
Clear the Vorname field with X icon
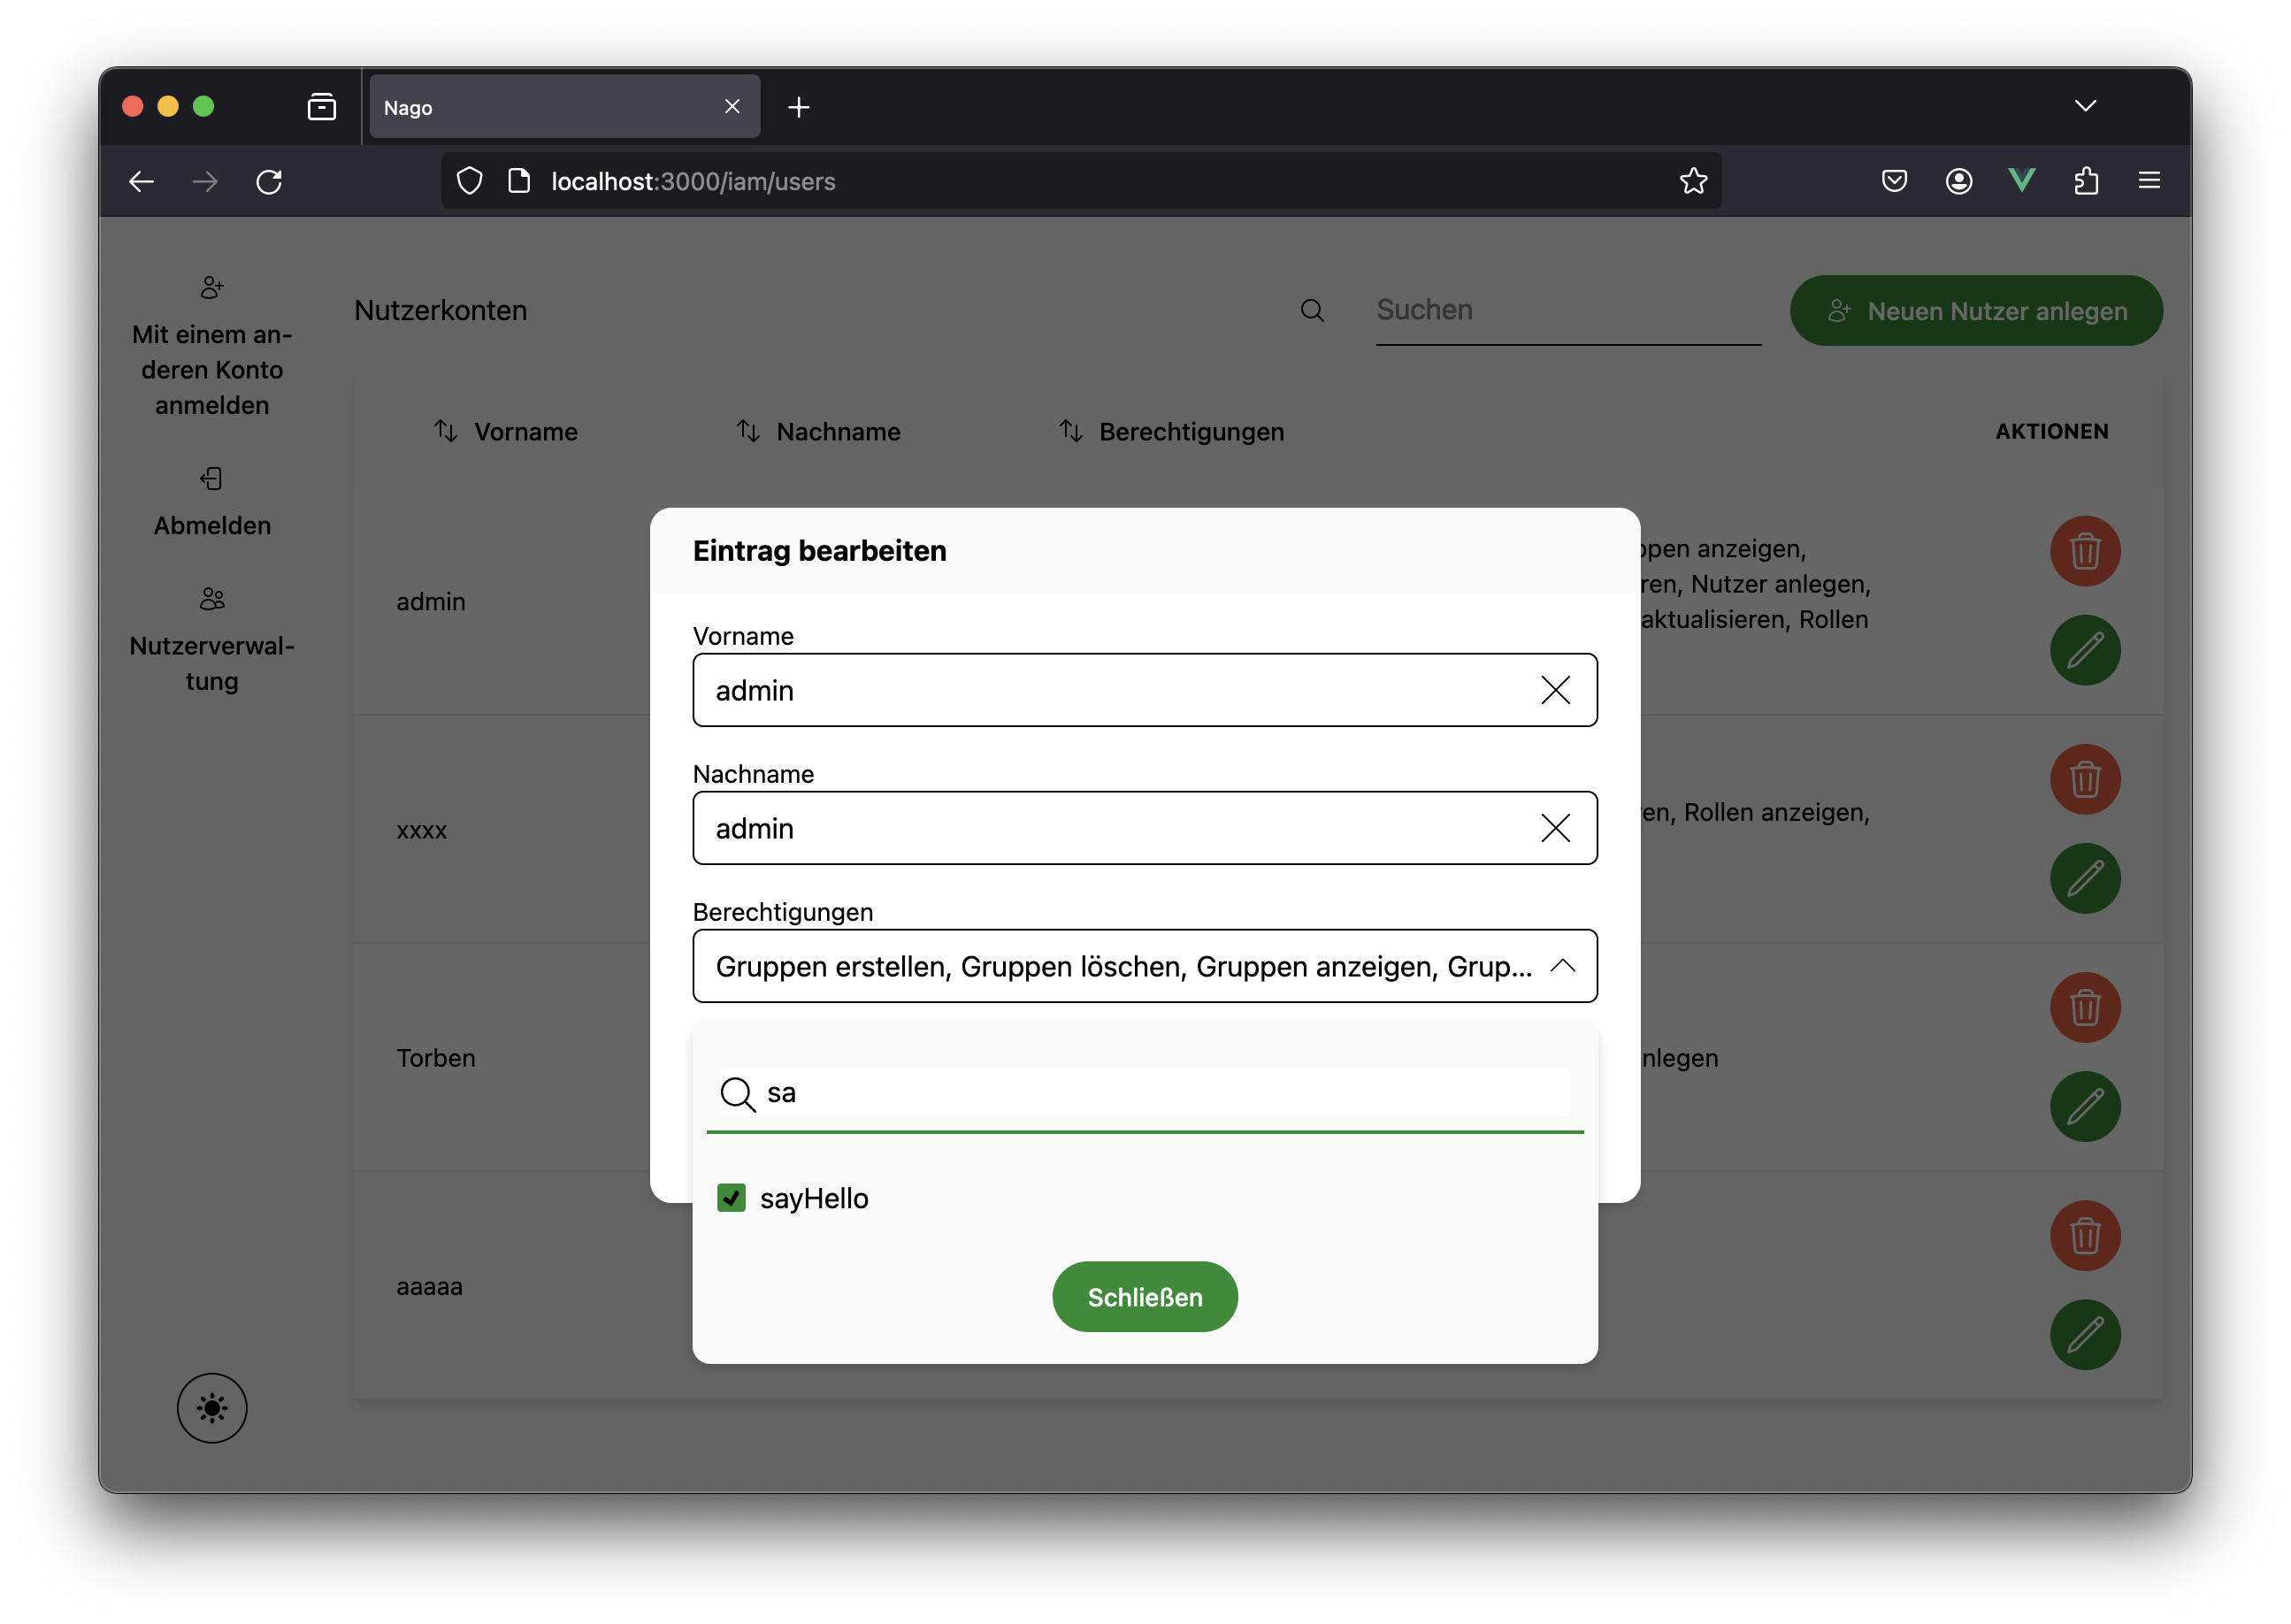(x=1554, y=690)
